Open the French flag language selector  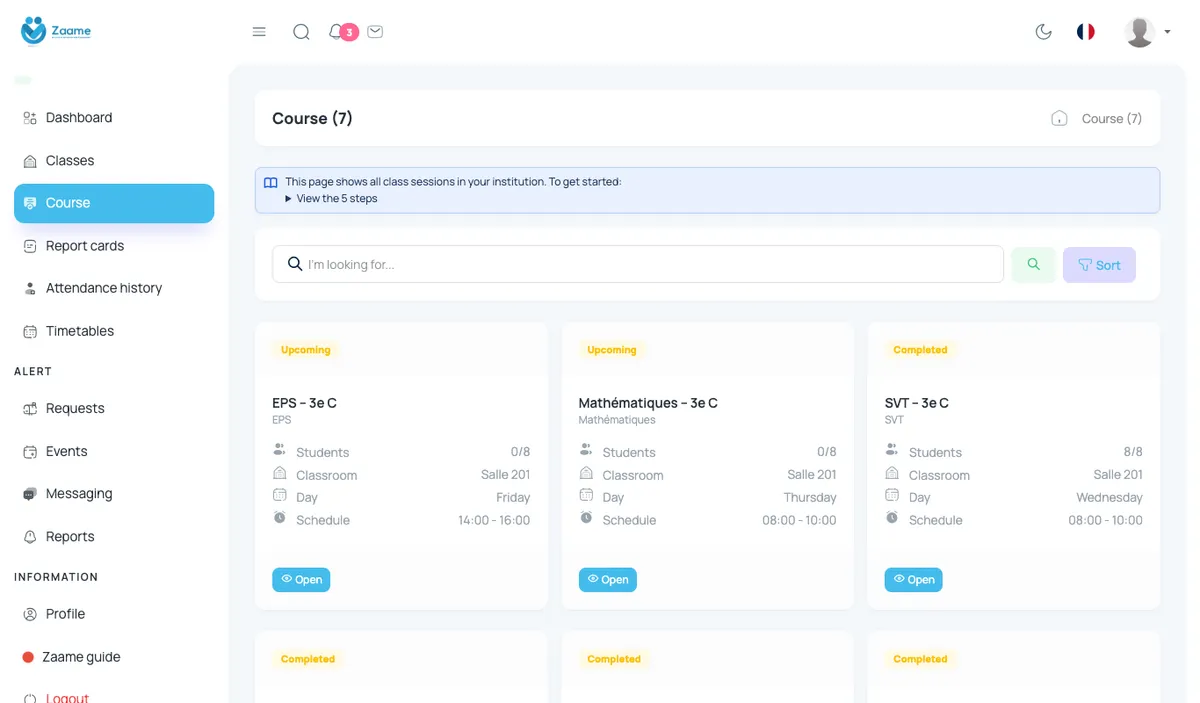click(x=1086, y=32)
